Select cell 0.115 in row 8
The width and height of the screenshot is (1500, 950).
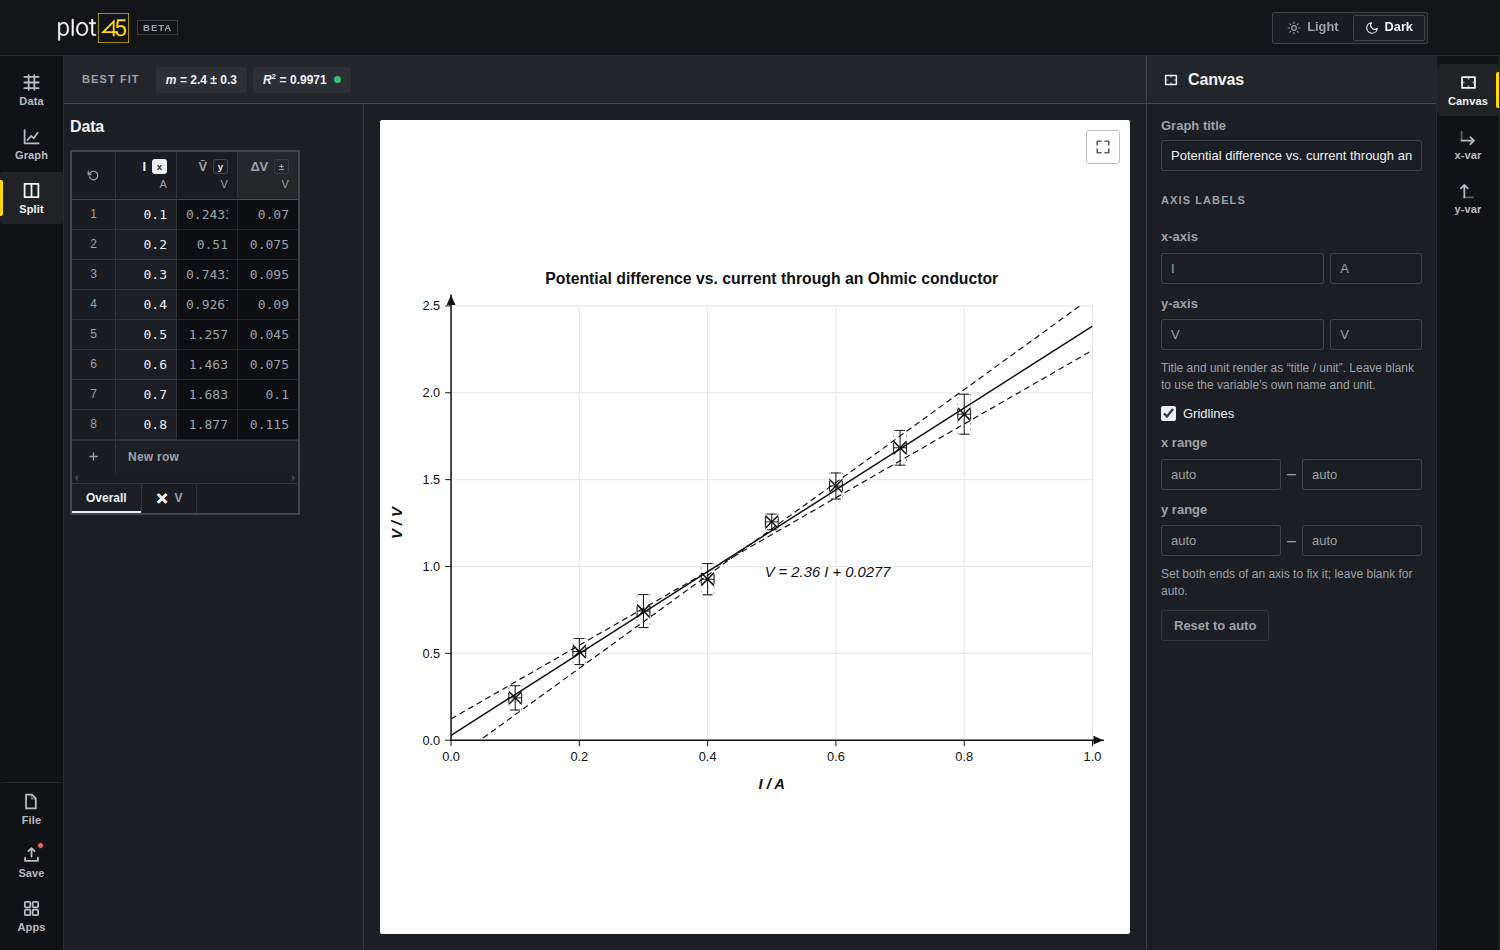tap(268, 425)
